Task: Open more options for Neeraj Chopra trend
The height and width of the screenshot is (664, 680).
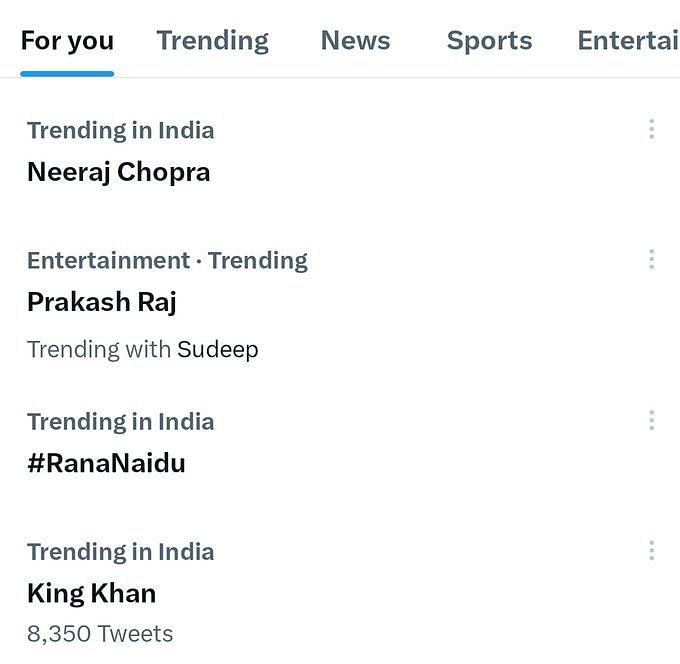Action: (x=651, y=129)
